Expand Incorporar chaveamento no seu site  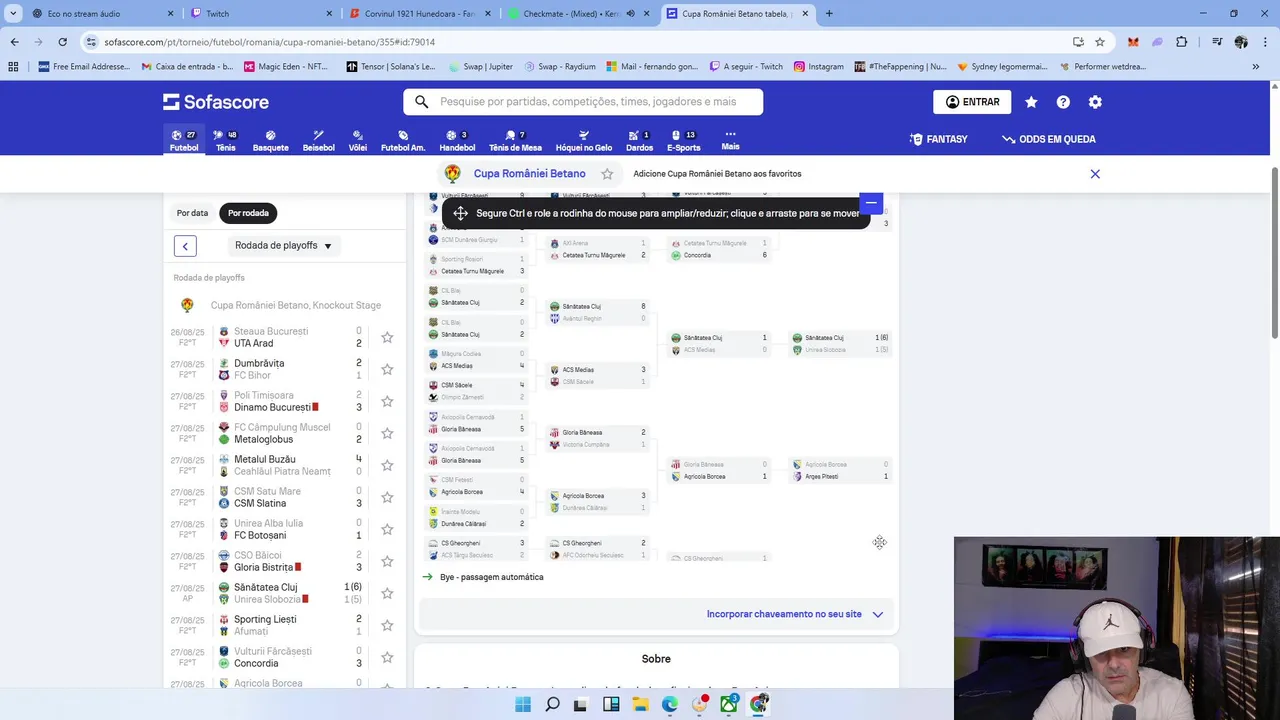[x=795, y=614]
